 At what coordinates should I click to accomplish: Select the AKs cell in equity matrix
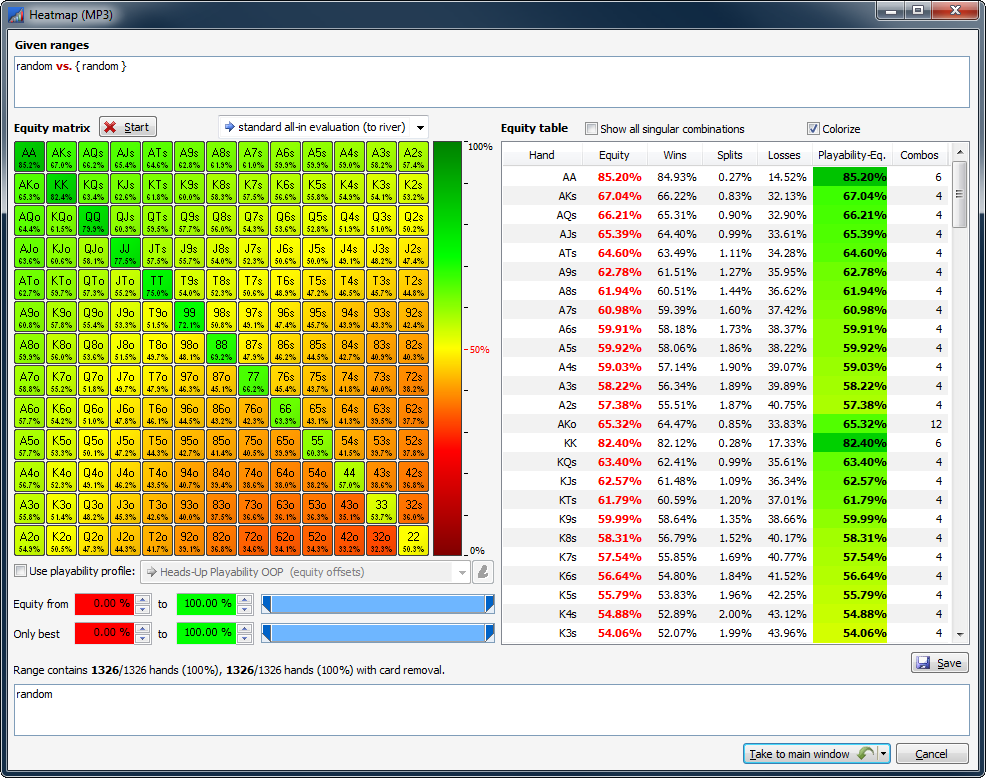tap(62, 157)
